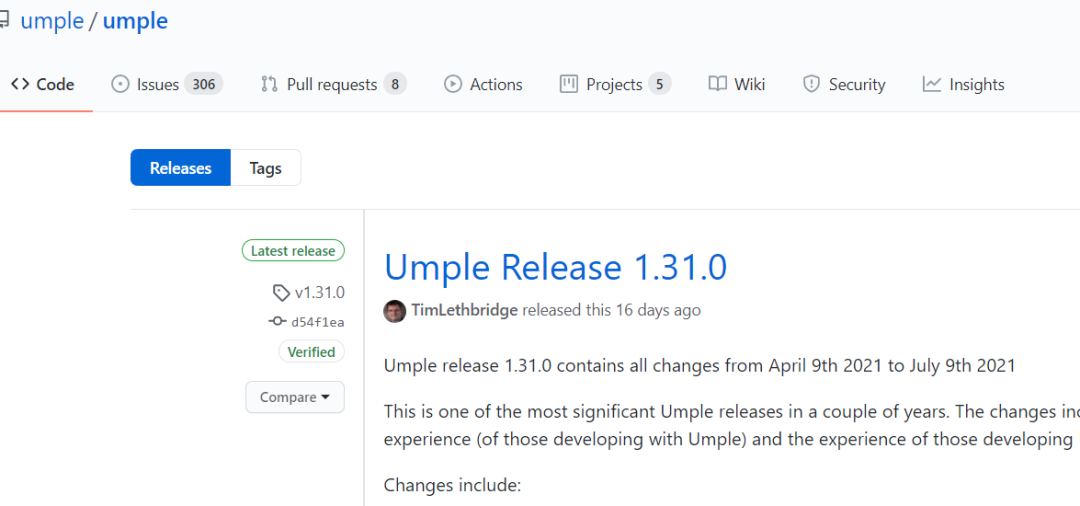Click the commit icon beside d54f1ea
1080x506 pixels.
(x=277, y=321)
